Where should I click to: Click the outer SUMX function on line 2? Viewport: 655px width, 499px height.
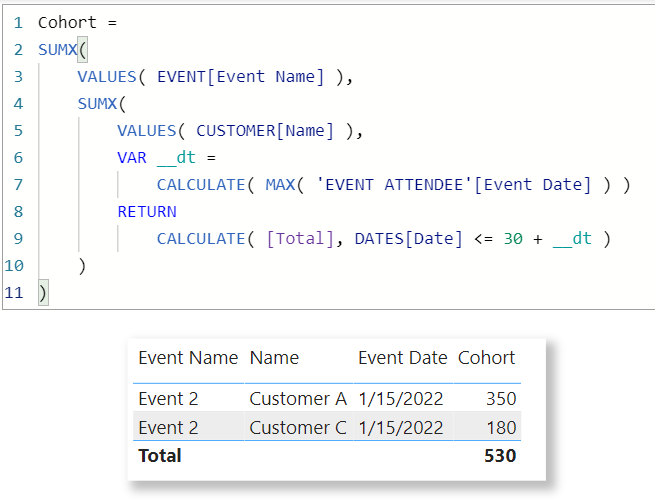tap(58, 50)
